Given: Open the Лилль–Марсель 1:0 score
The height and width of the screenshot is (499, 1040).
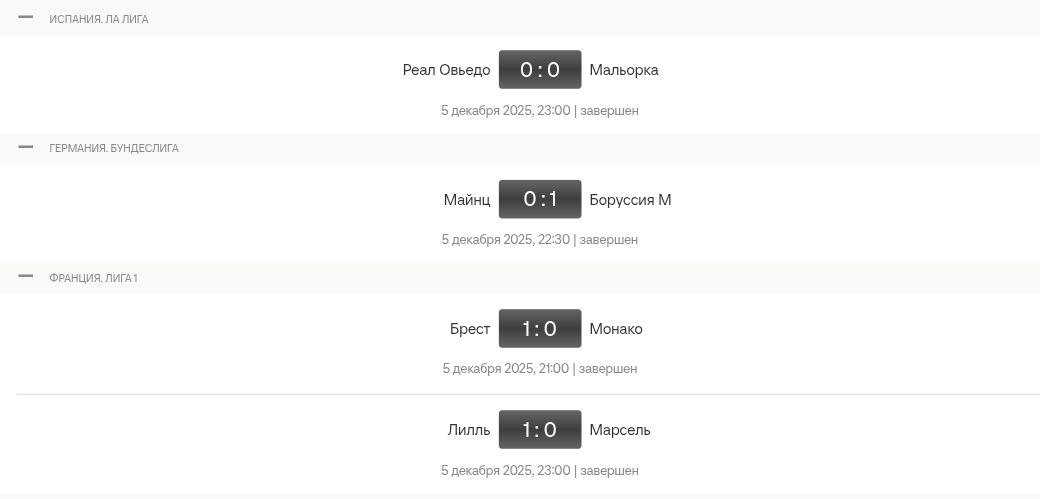Looking at the screenshot, I should click(540, 430).
